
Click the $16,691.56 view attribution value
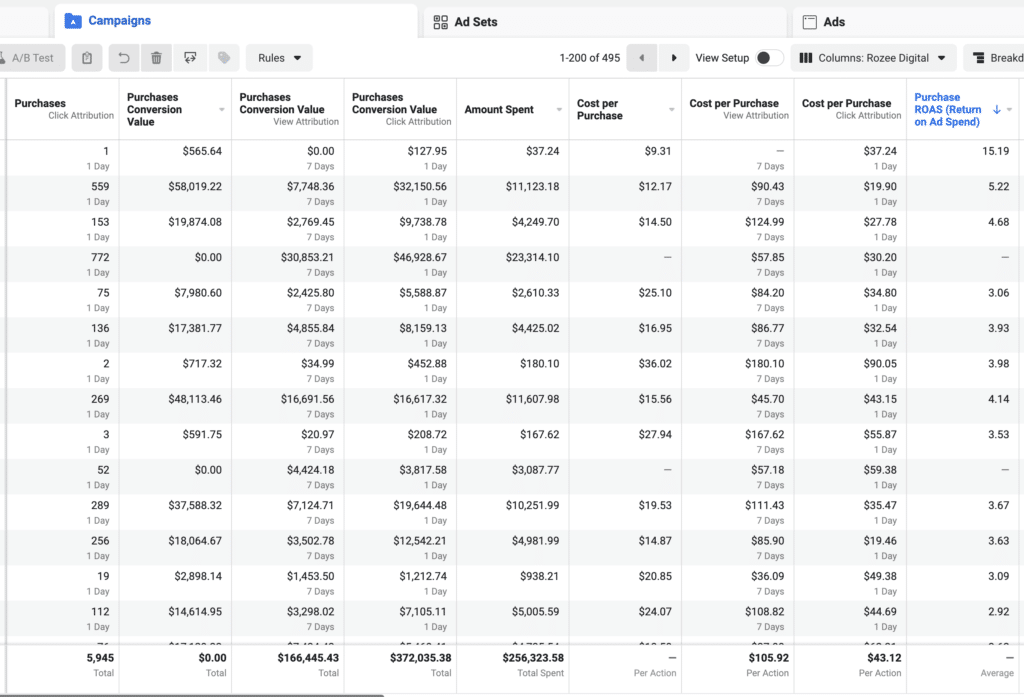tap(308, 399)
